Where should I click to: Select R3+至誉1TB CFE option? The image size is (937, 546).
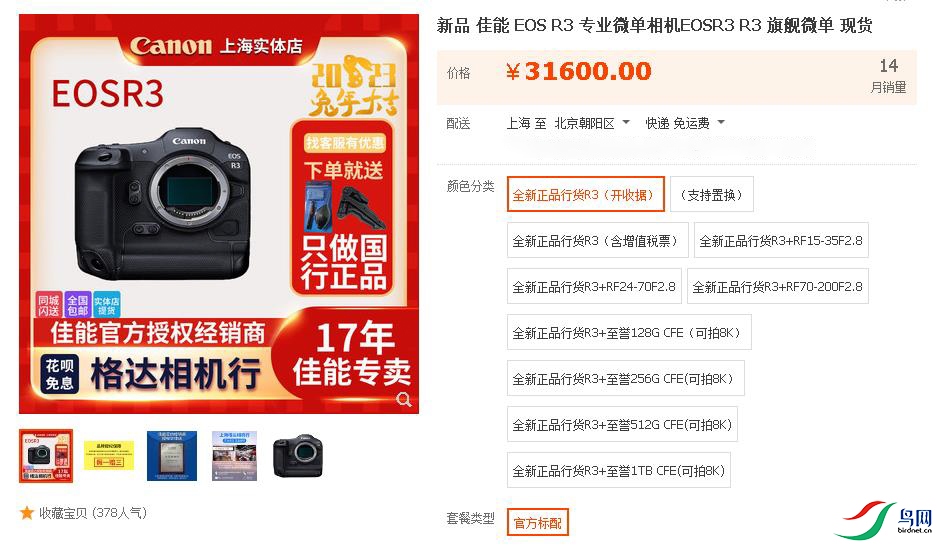tap(618, 471)
